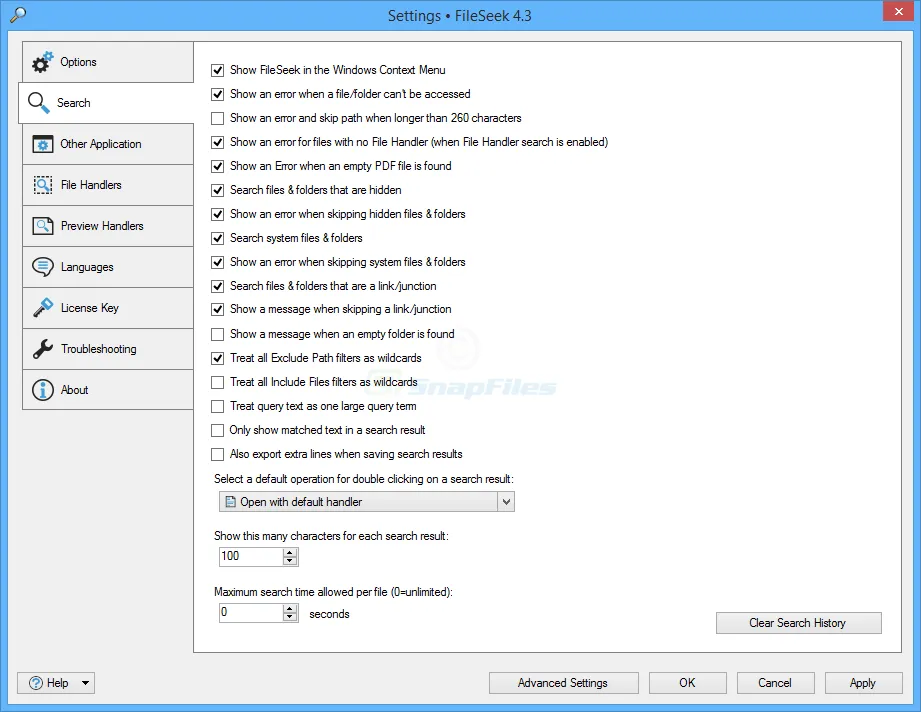Image resolution: width=921 pixels, height=712 pixels.
Task: Decrease maximum search time seconds
Action: (x=290, y=617)
